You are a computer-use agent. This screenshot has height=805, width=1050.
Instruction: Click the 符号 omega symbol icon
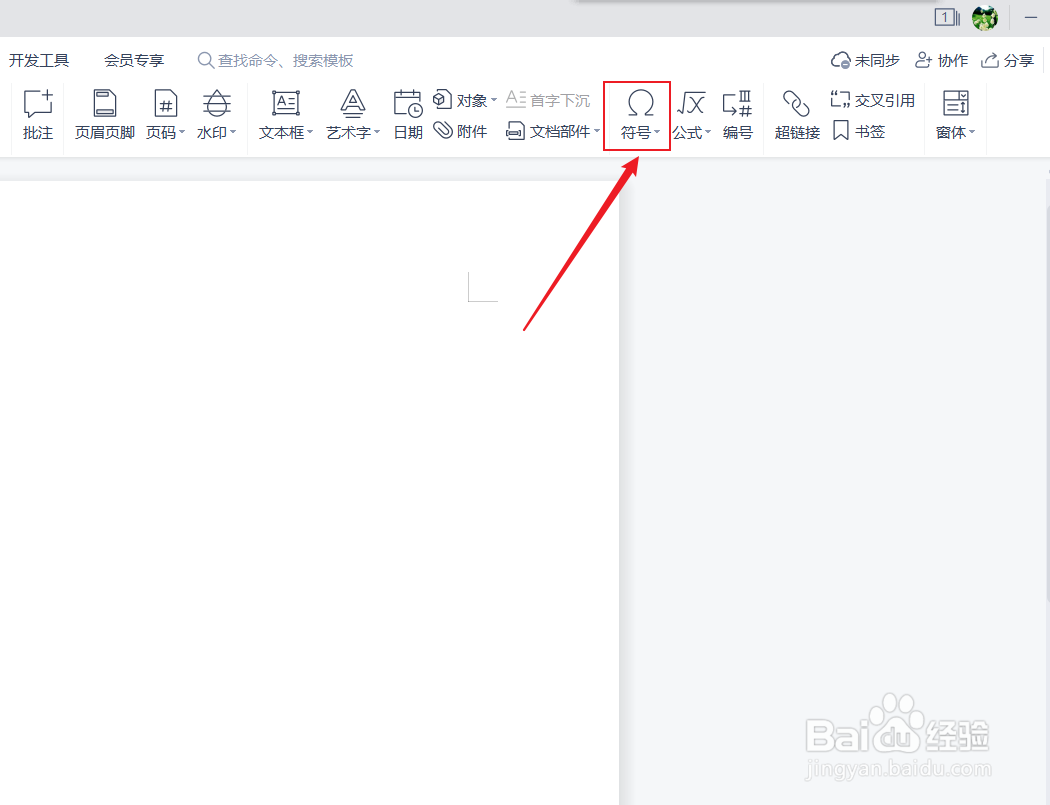pos(640,104)
